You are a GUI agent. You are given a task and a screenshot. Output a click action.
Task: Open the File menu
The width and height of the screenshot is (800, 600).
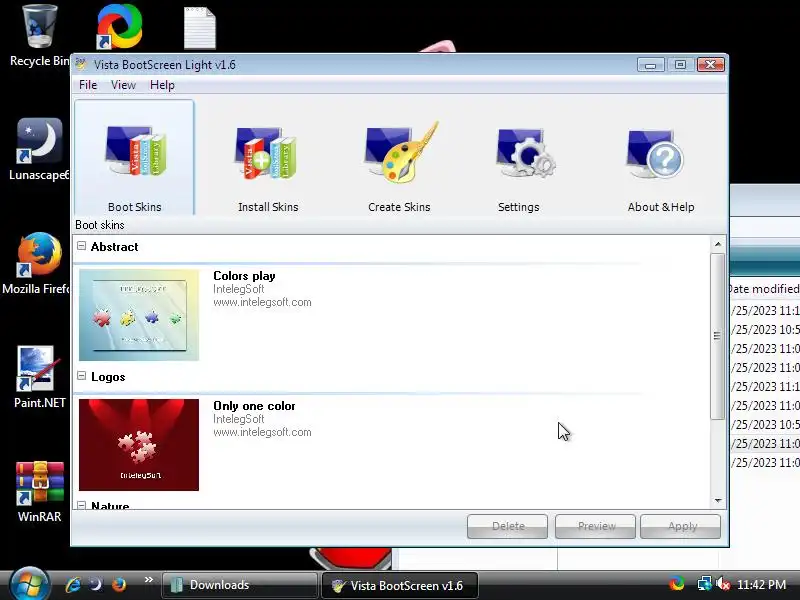click(88, 85)
